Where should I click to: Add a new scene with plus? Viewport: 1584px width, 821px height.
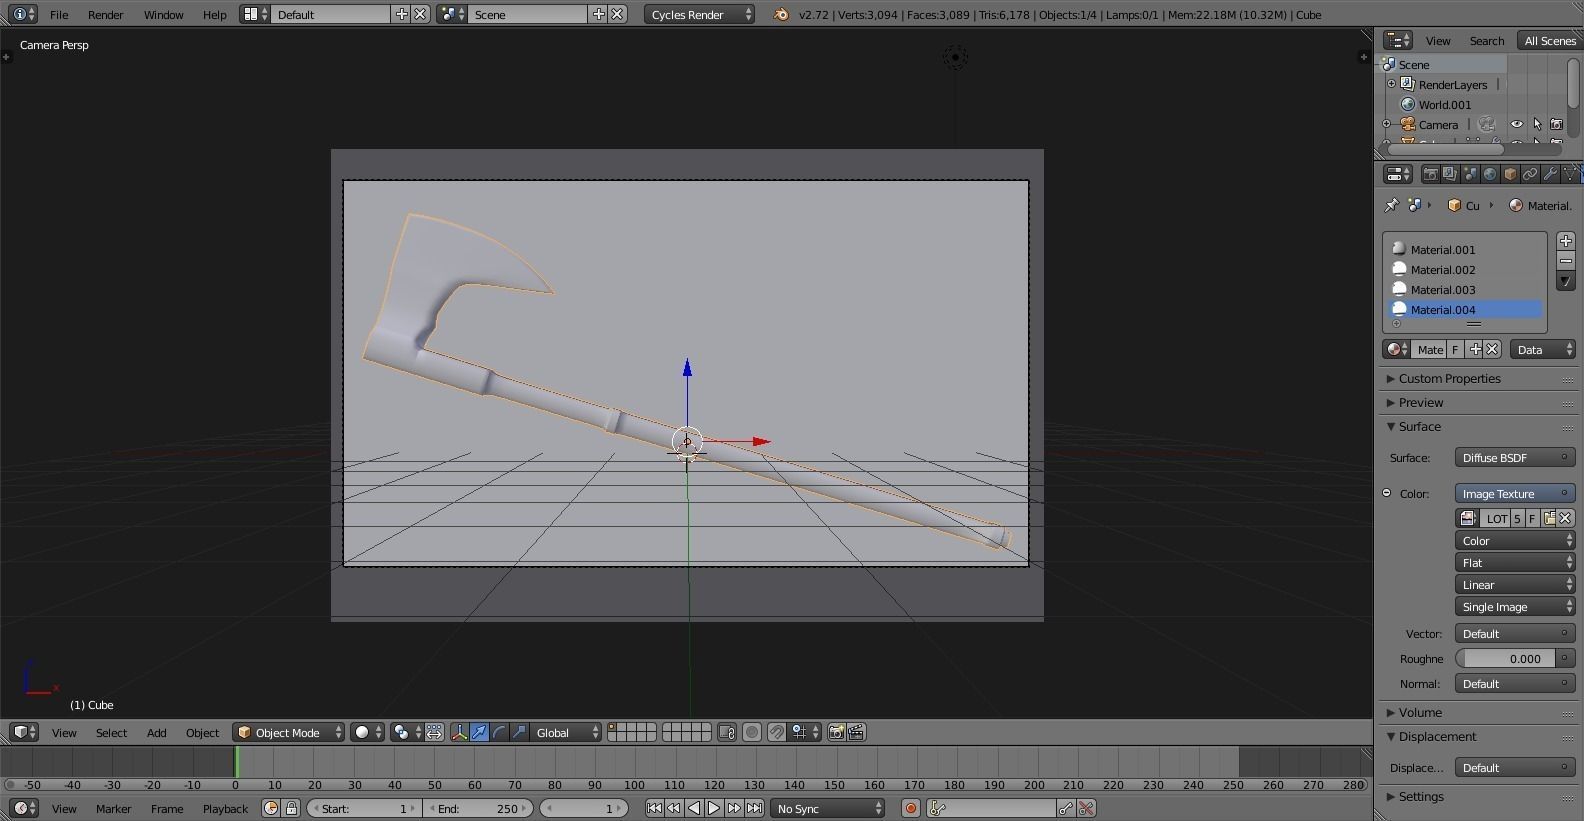pos(599,14)
